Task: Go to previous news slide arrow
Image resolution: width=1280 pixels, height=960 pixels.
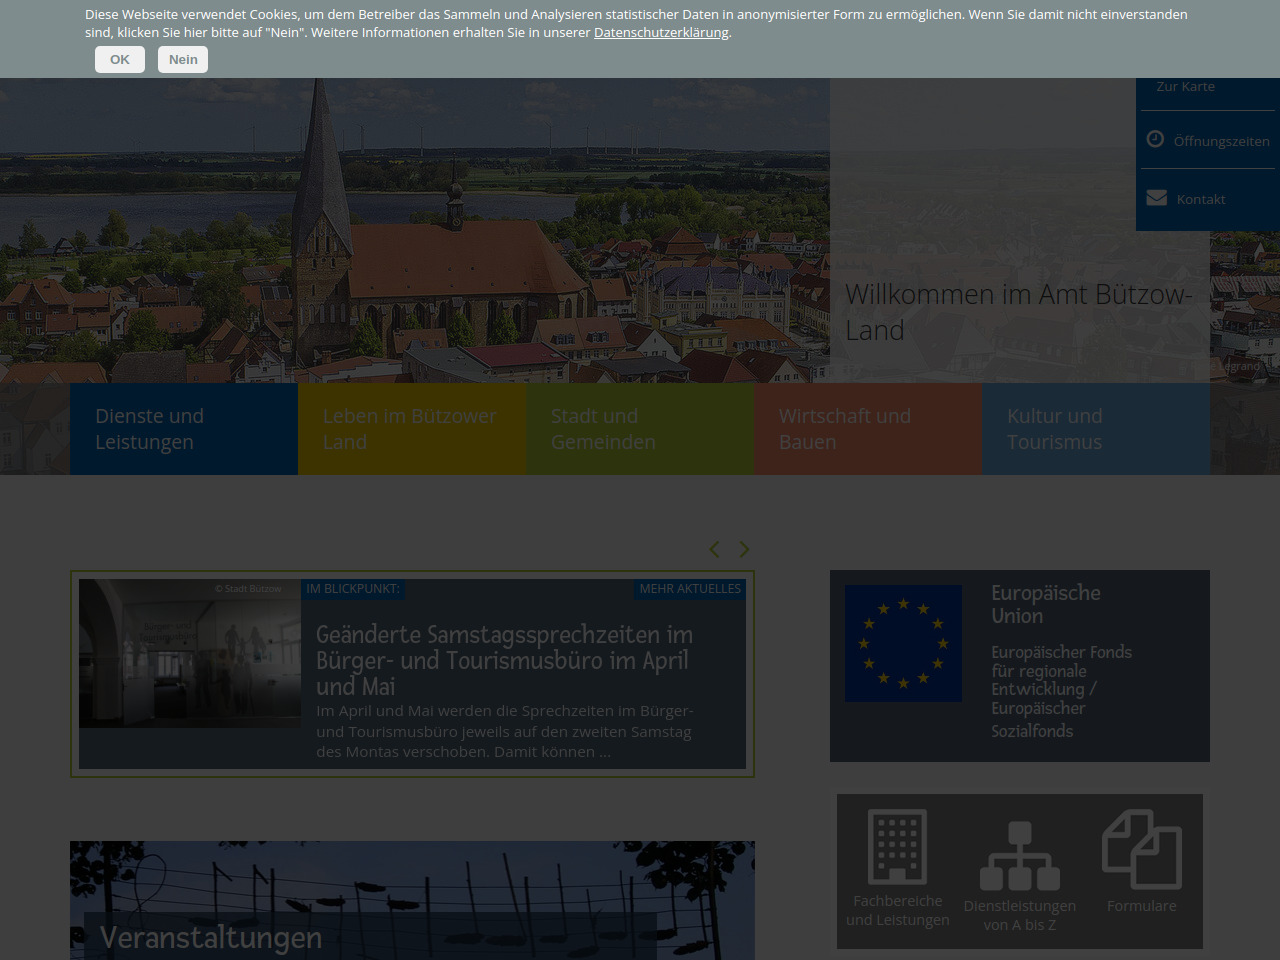Action: click(714, 549)
